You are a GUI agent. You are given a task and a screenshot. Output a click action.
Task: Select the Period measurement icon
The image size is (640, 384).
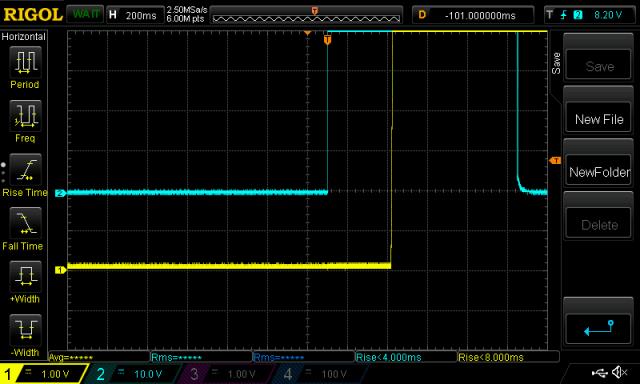point(25,62)
